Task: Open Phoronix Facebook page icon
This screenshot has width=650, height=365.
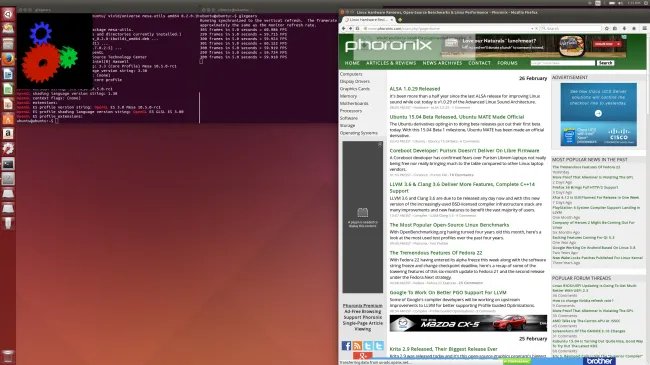Action: coord(346,346)
